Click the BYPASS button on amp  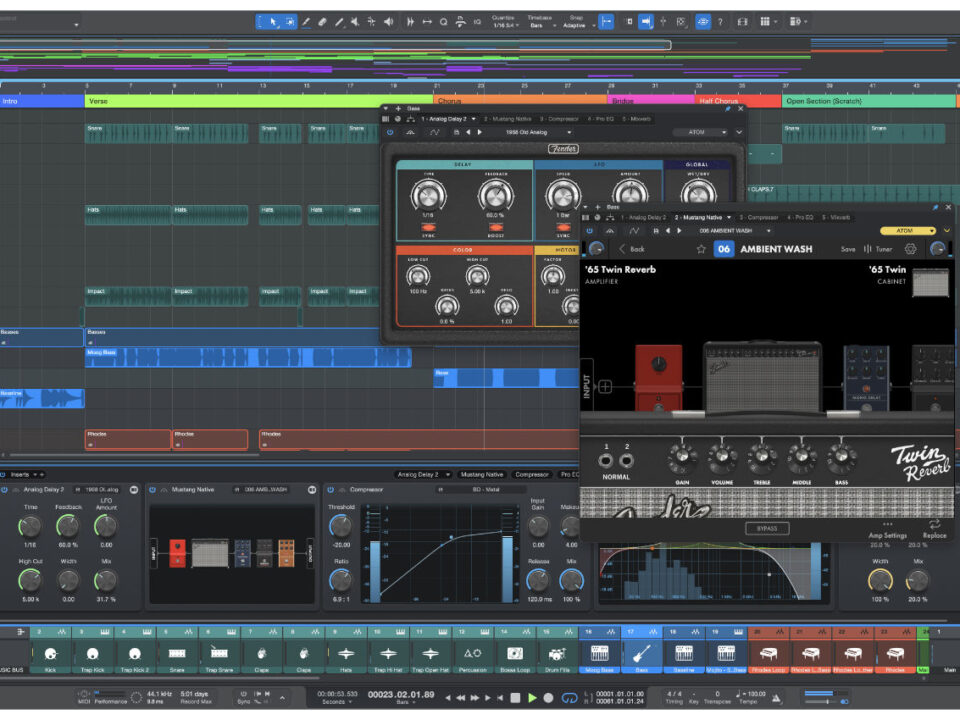coord(766,528)
